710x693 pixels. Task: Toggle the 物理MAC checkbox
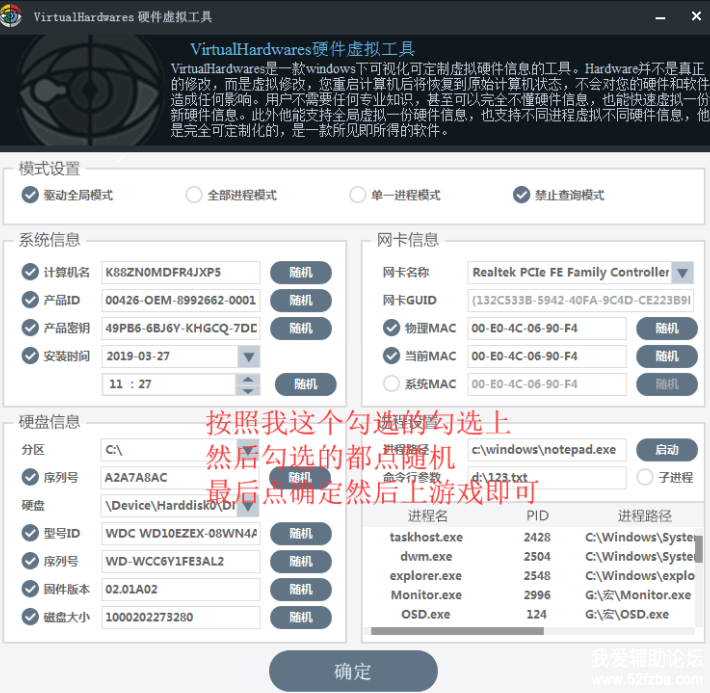391,328
